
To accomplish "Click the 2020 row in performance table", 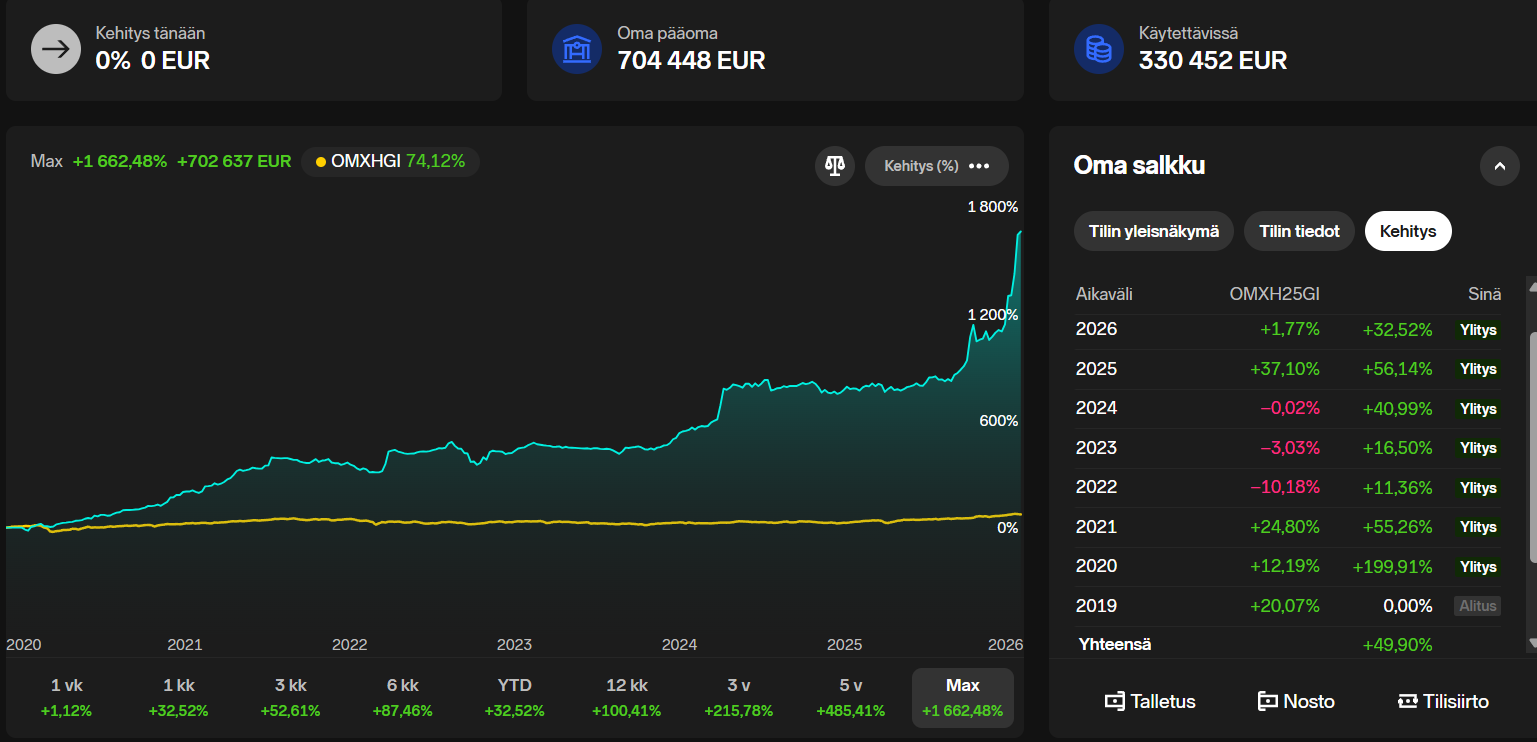I will tap(1286, 567).
